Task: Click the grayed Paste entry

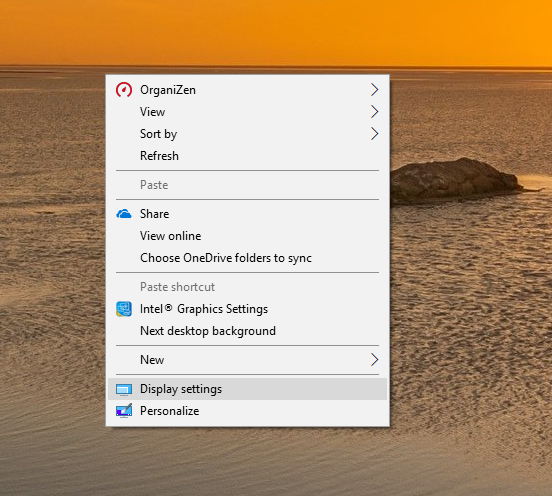Action: (x=247, y=185)
